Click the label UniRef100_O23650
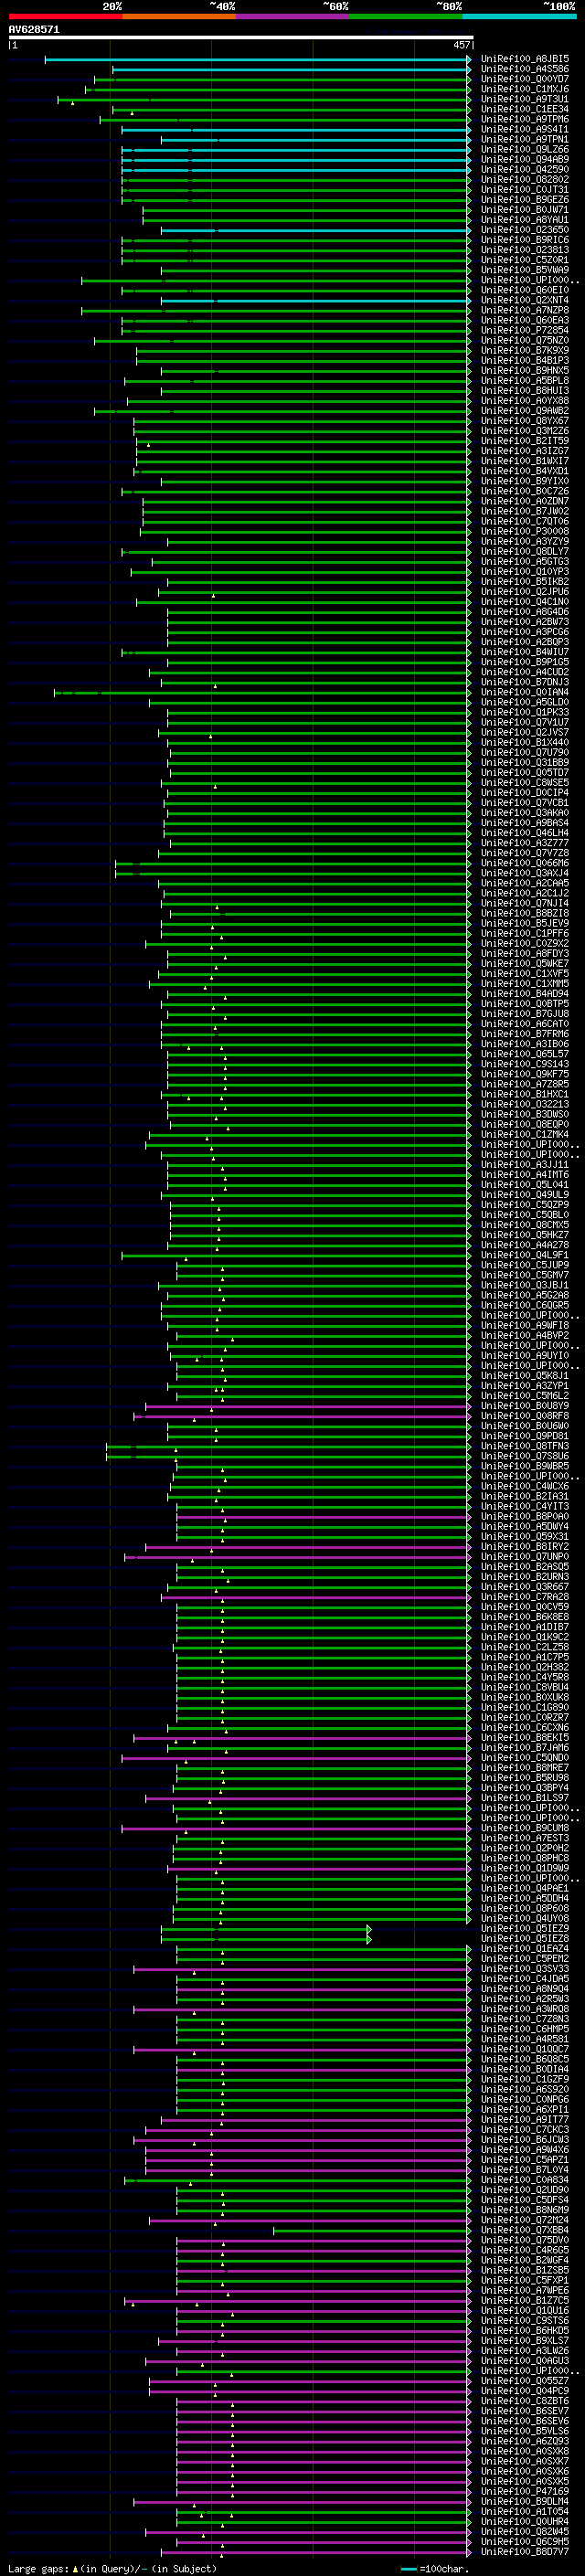This screenshot has height=2576, width=585. 524,230
